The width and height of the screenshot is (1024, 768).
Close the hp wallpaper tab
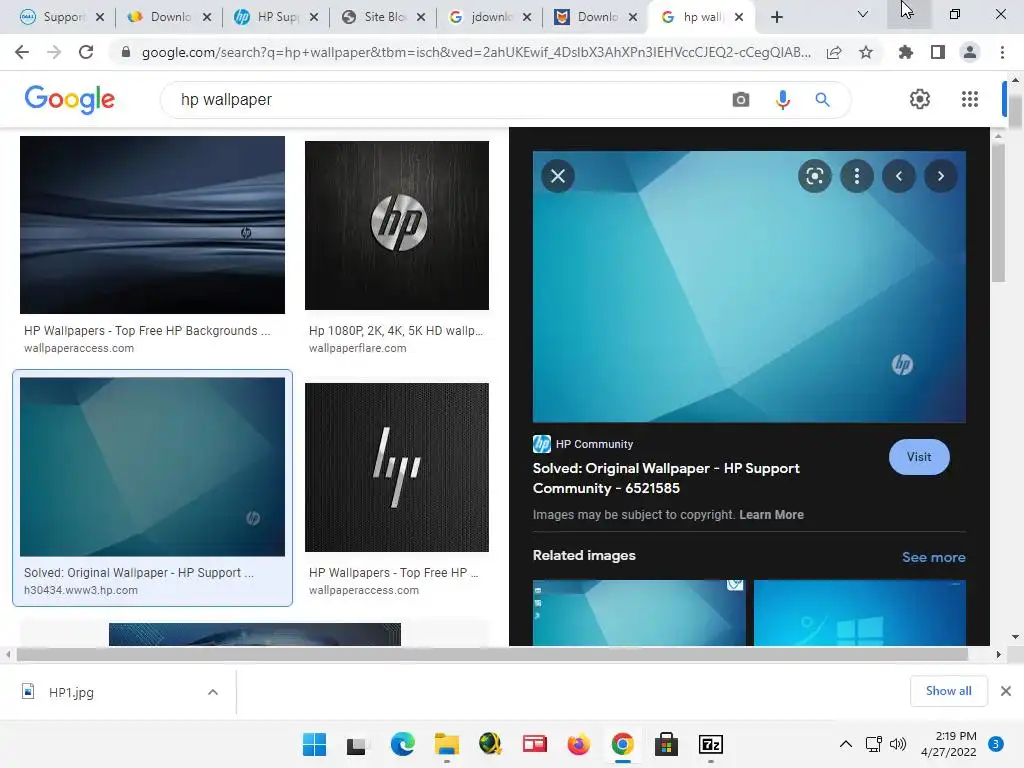739,17
